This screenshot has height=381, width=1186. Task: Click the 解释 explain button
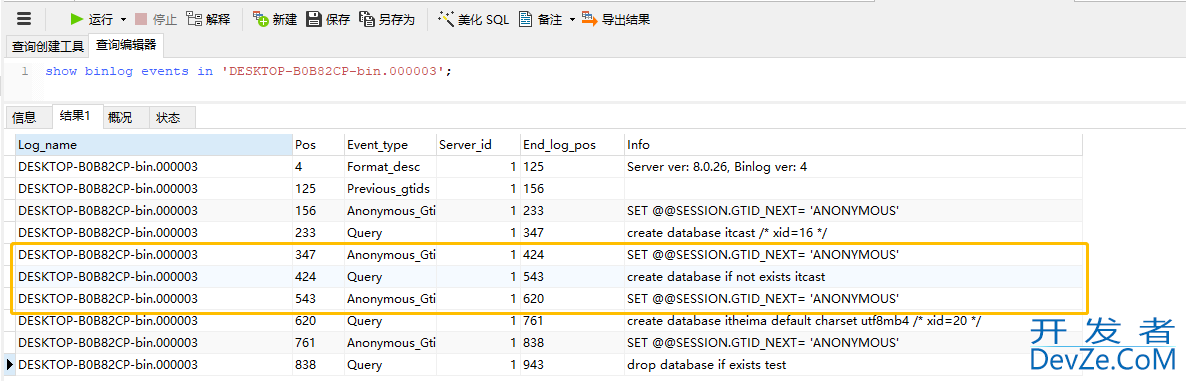click(x=208, y=20)
